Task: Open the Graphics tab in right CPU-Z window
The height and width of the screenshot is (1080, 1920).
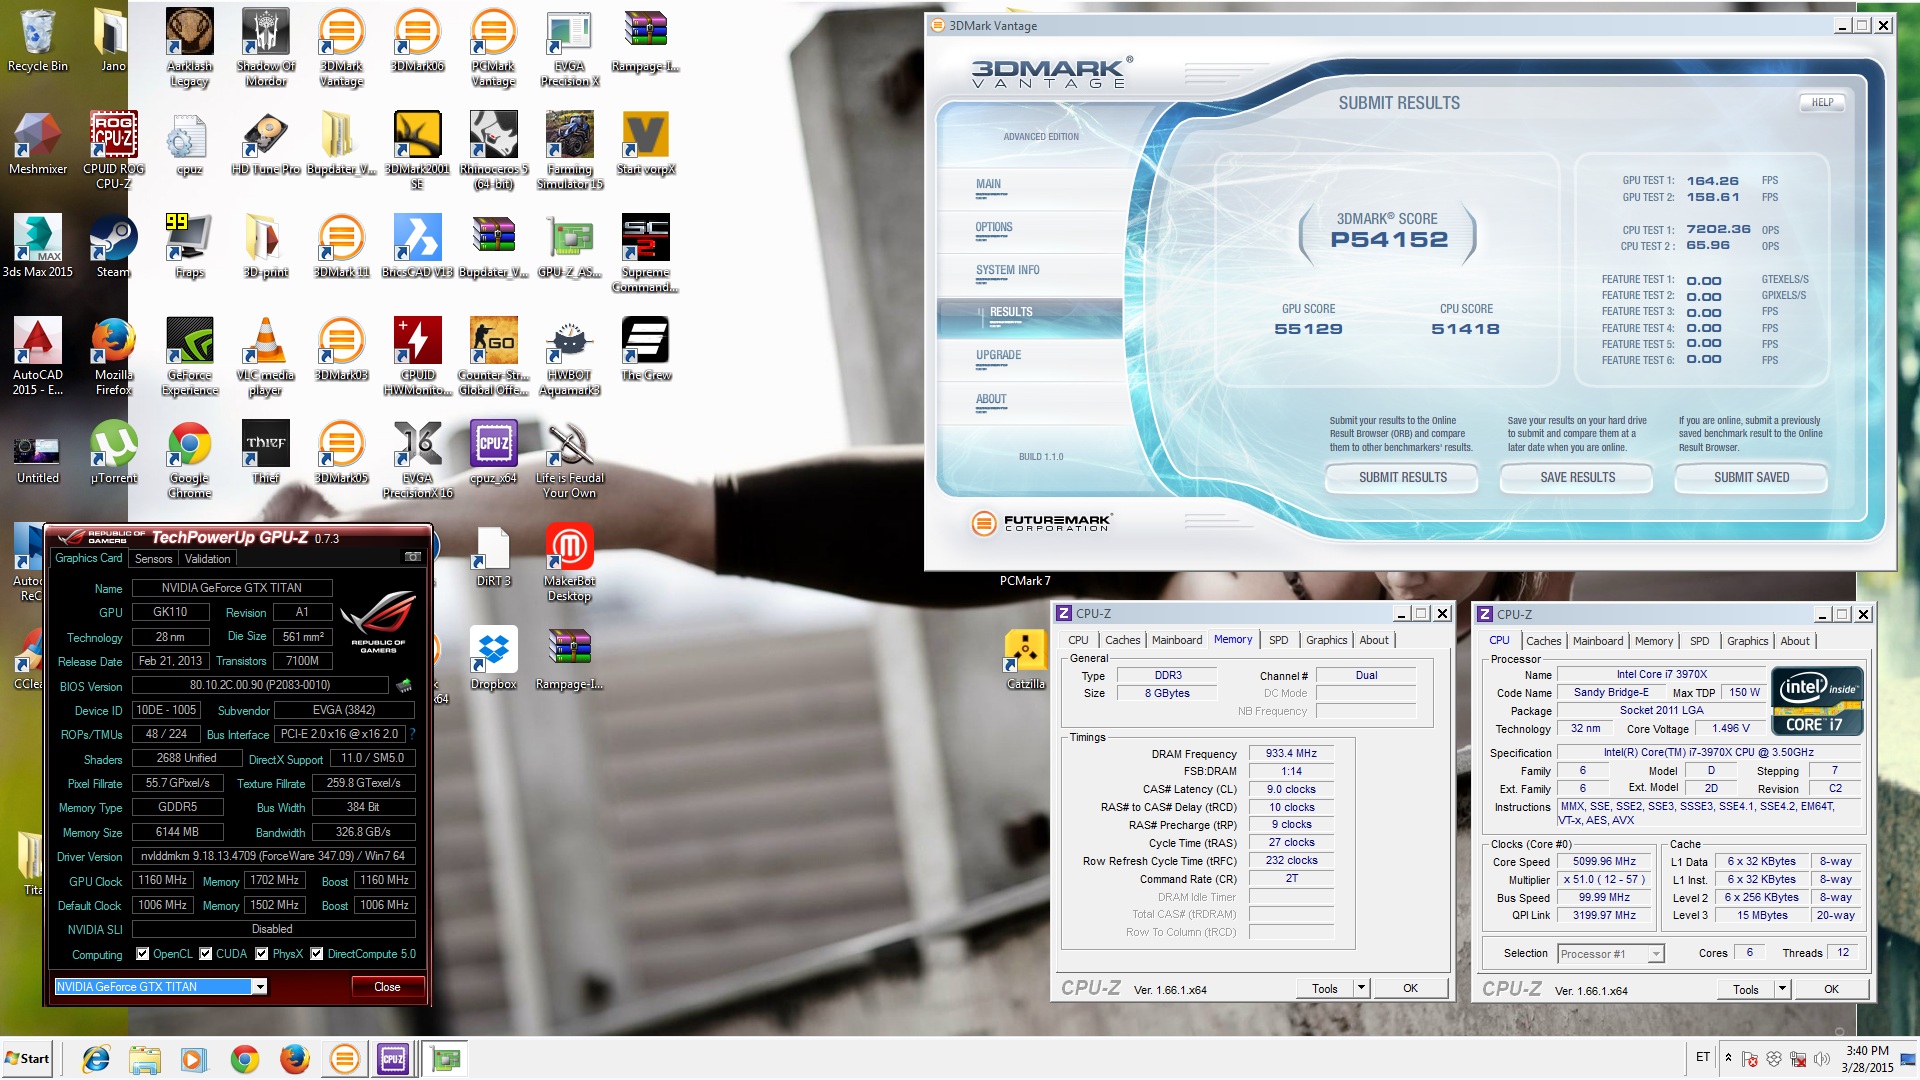Action: click(1748, 641)
